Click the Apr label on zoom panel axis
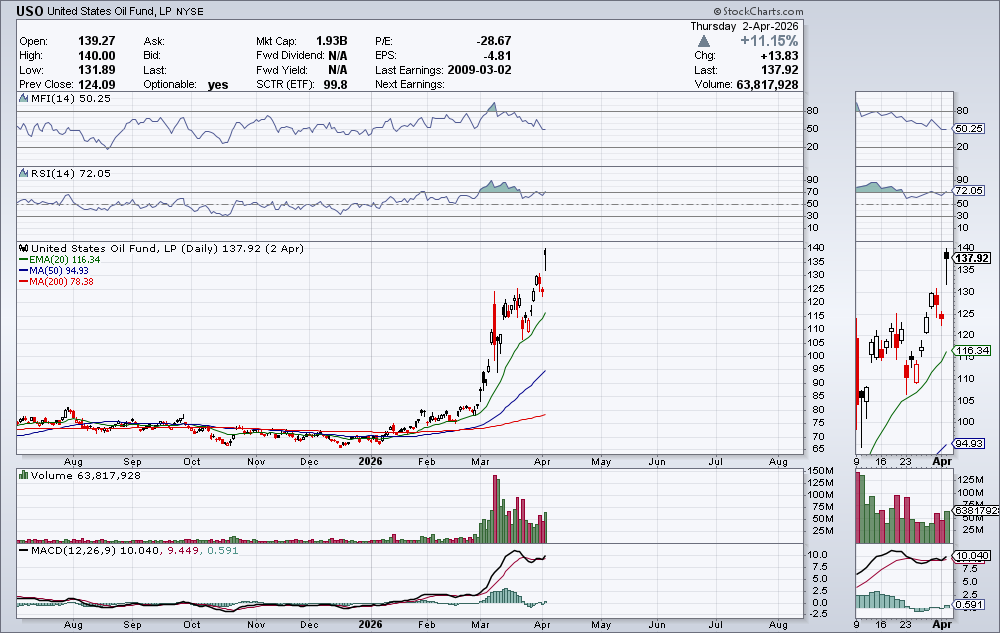 click(942, 461)
